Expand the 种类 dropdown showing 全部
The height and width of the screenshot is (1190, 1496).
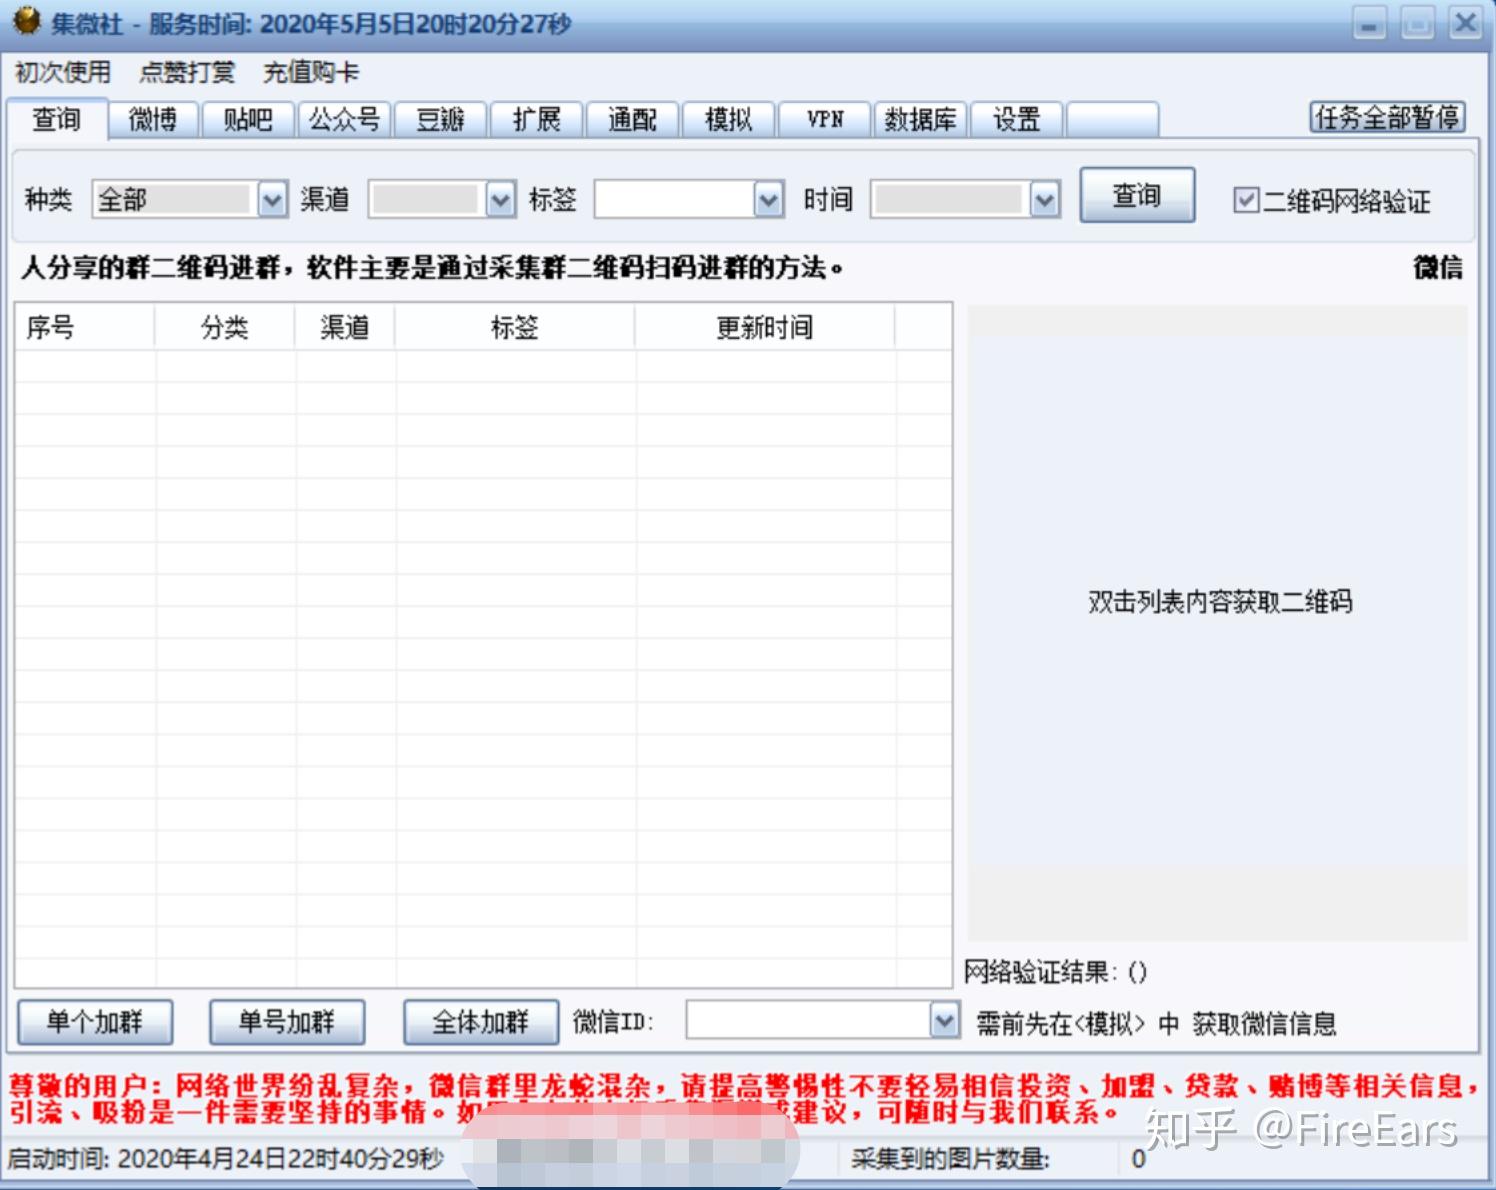(272, 199)
